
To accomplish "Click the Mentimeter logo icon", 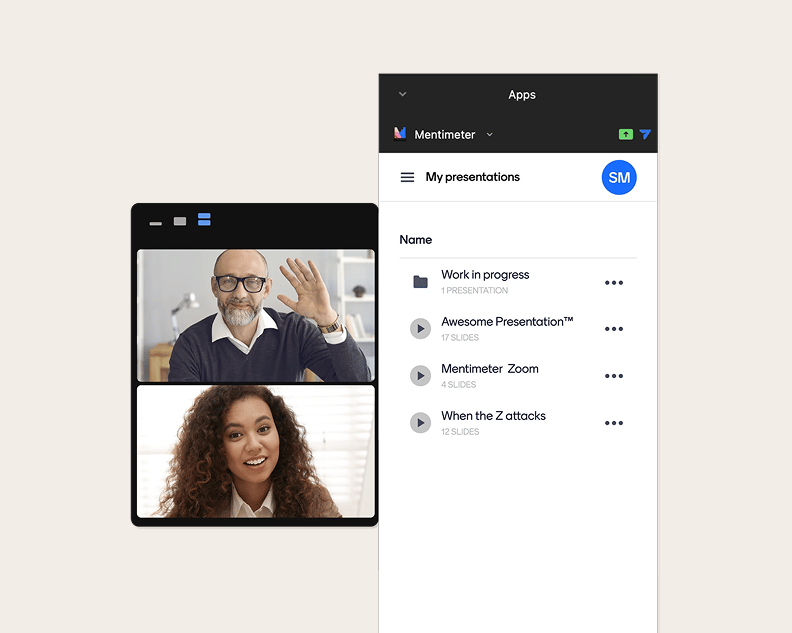I will click(x=400, y=134).
